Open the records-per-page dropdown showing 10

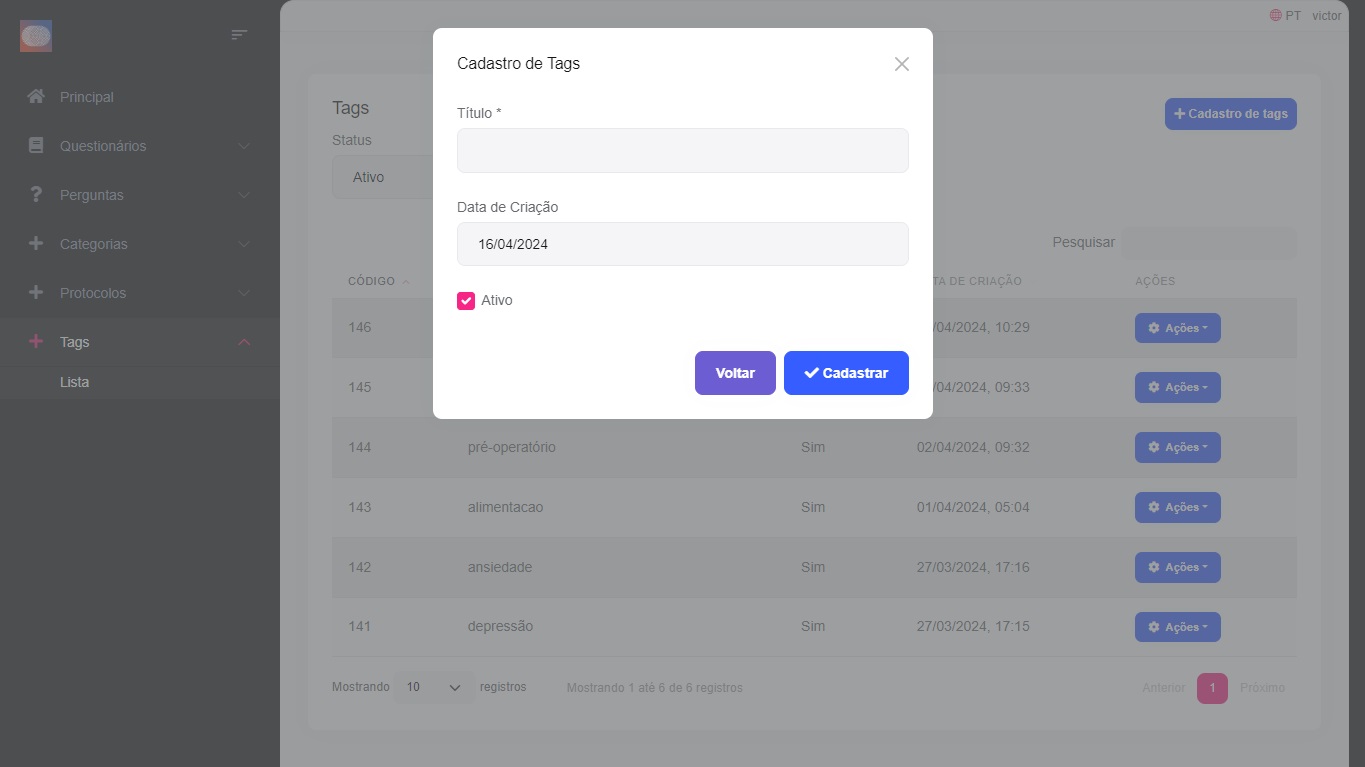pyautogui.click(x=433, y=688)
